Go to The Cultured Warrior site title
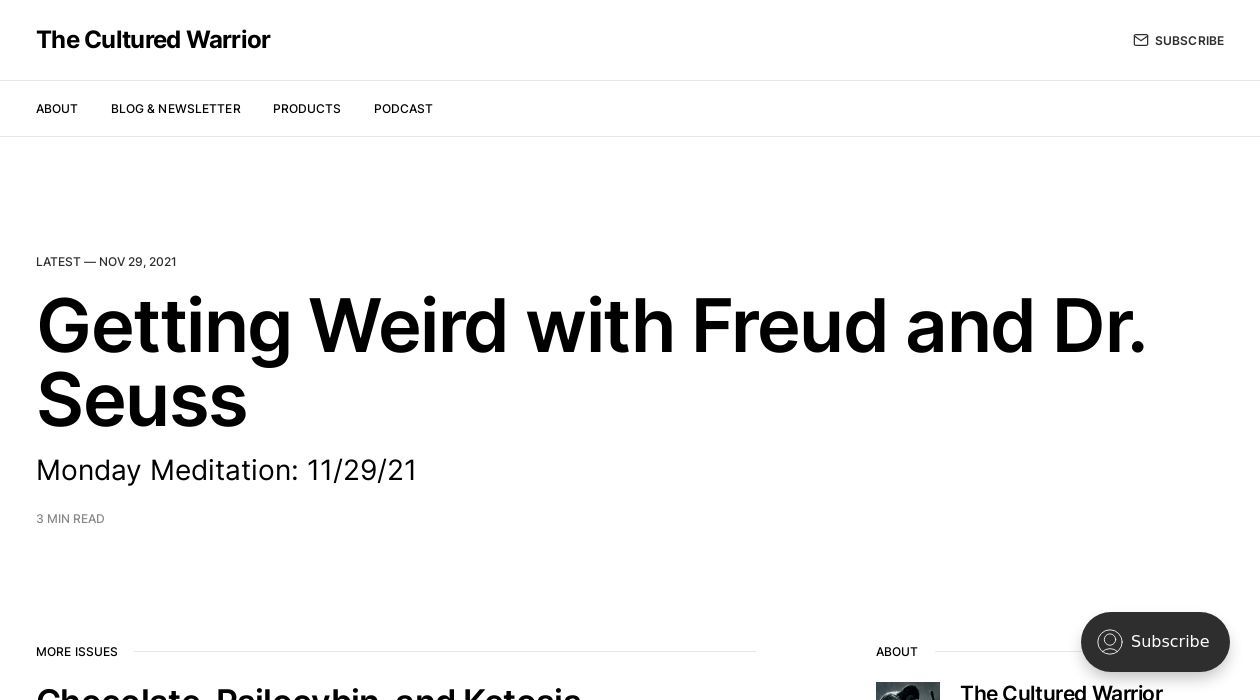The image size is (1260, 700). tap(153, 40)
